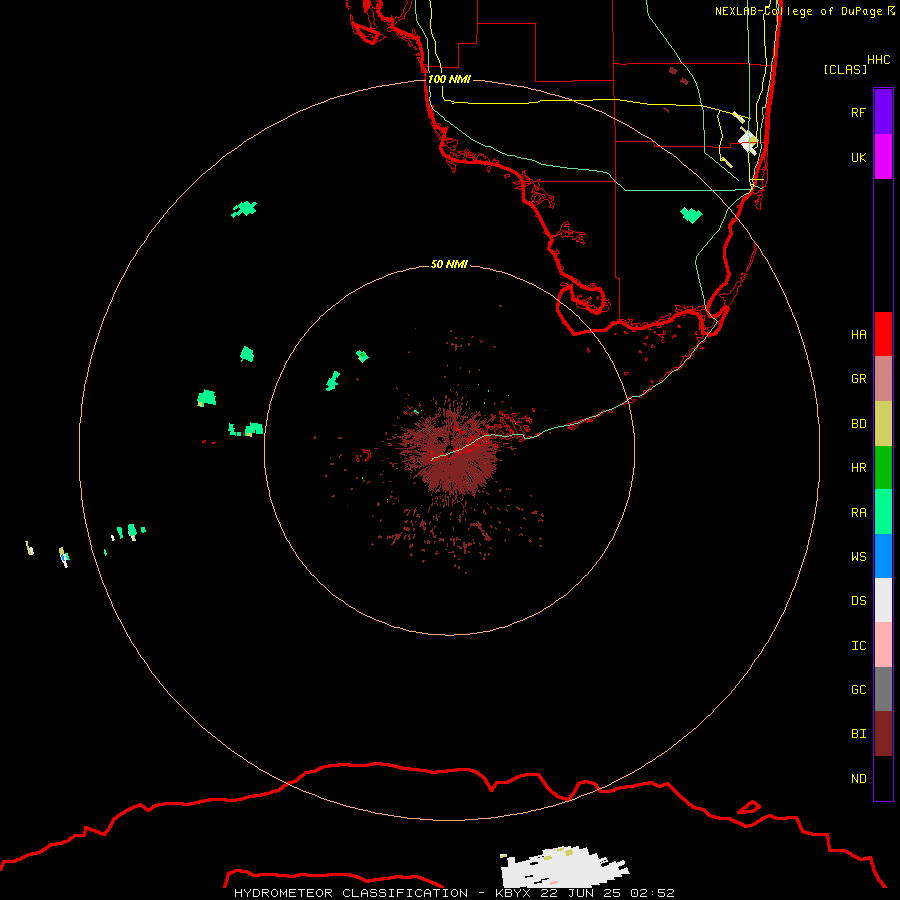Click the HA red legend swatch
900x900 pixels.
click(883, 334)
